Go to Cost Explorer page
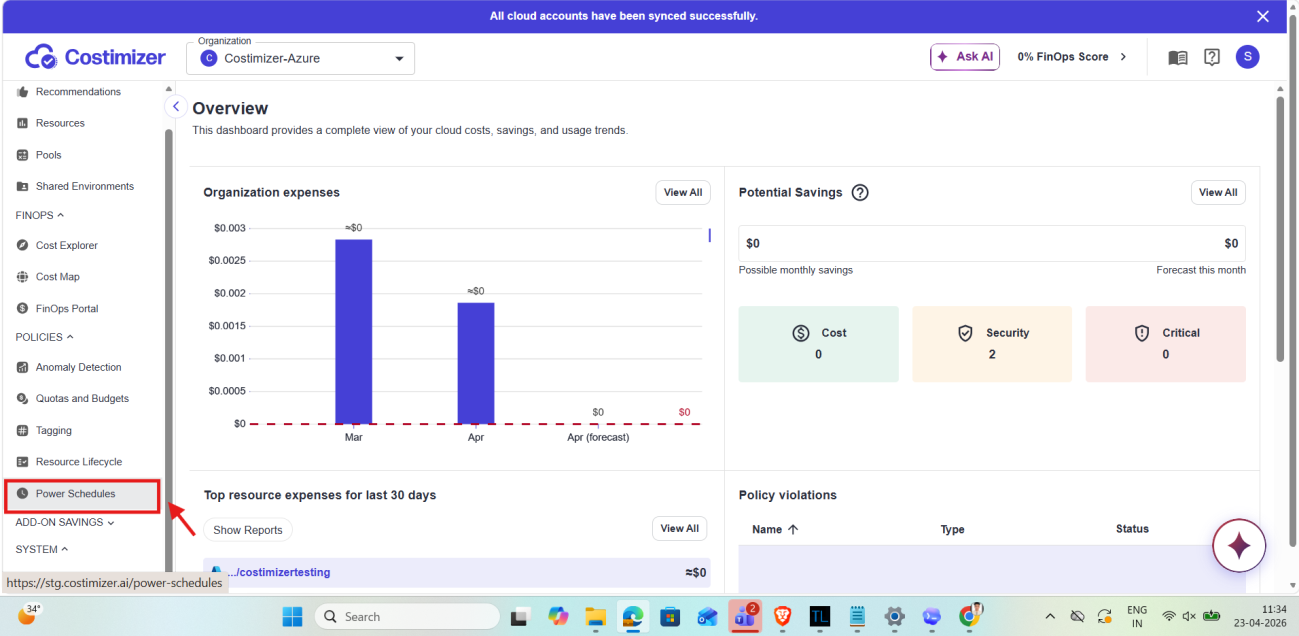1299x636 pixels. pyautogui.click(x=67, y=245)
